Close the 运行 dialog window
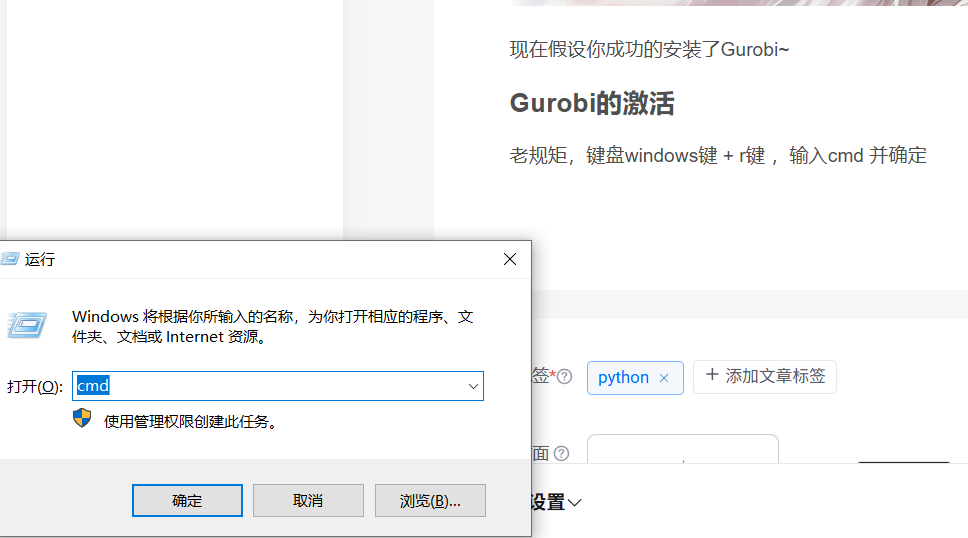 pos(510,259)
